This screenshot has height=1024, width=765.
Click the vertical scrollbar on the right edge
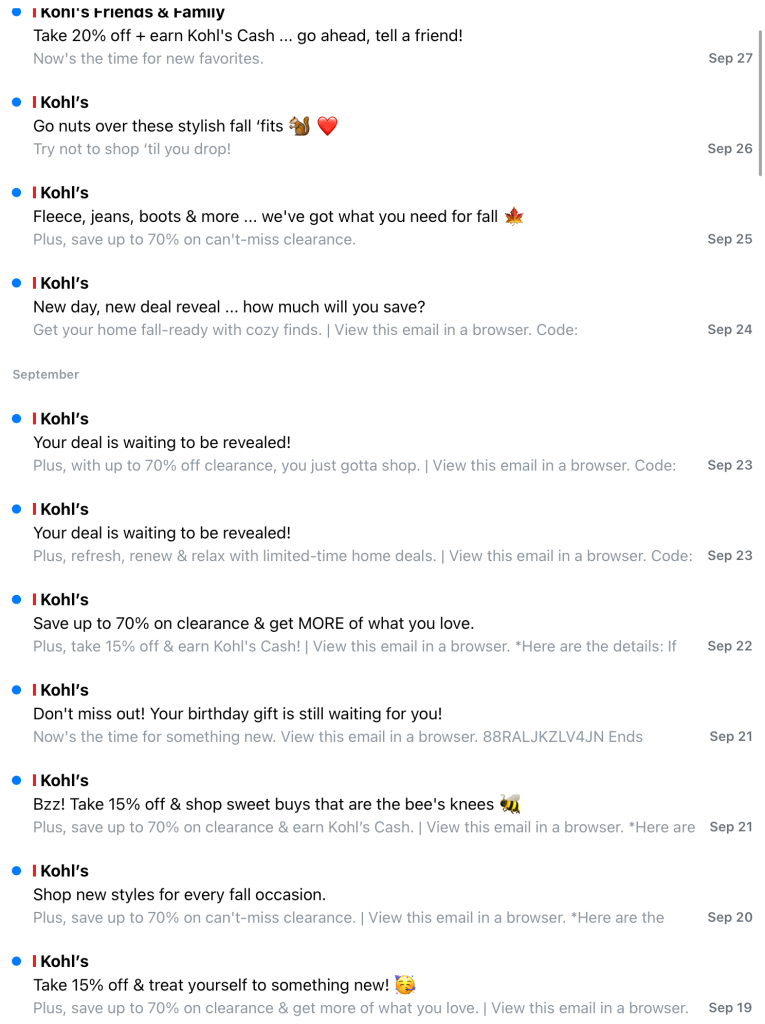pyautogui.click(x=760, y=100)
